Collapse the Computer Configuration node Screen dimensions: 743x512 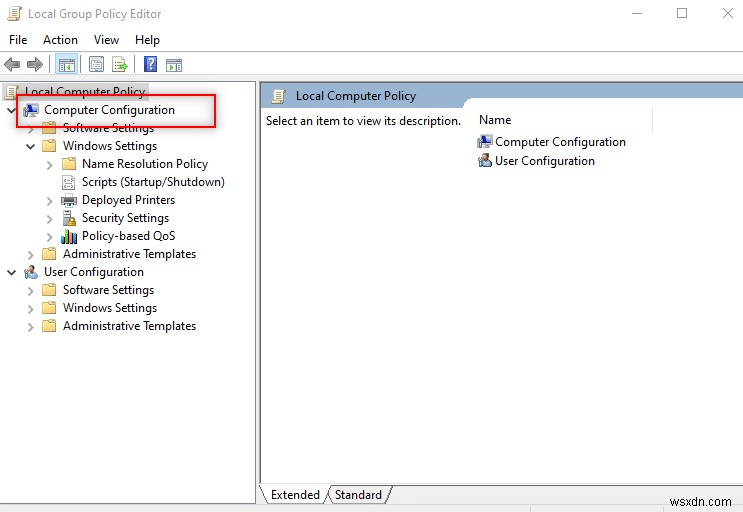pos(12,110)
